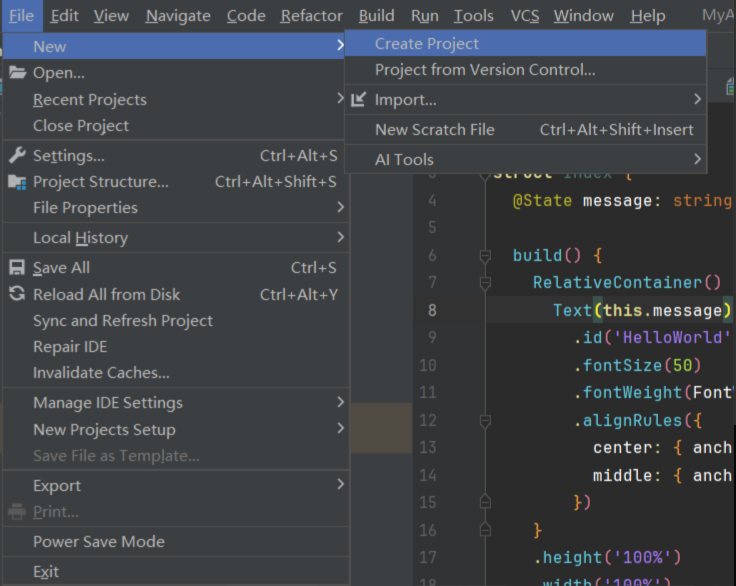Open the View menu
Viewport: 736px width, 586px height.
[111, 15]
